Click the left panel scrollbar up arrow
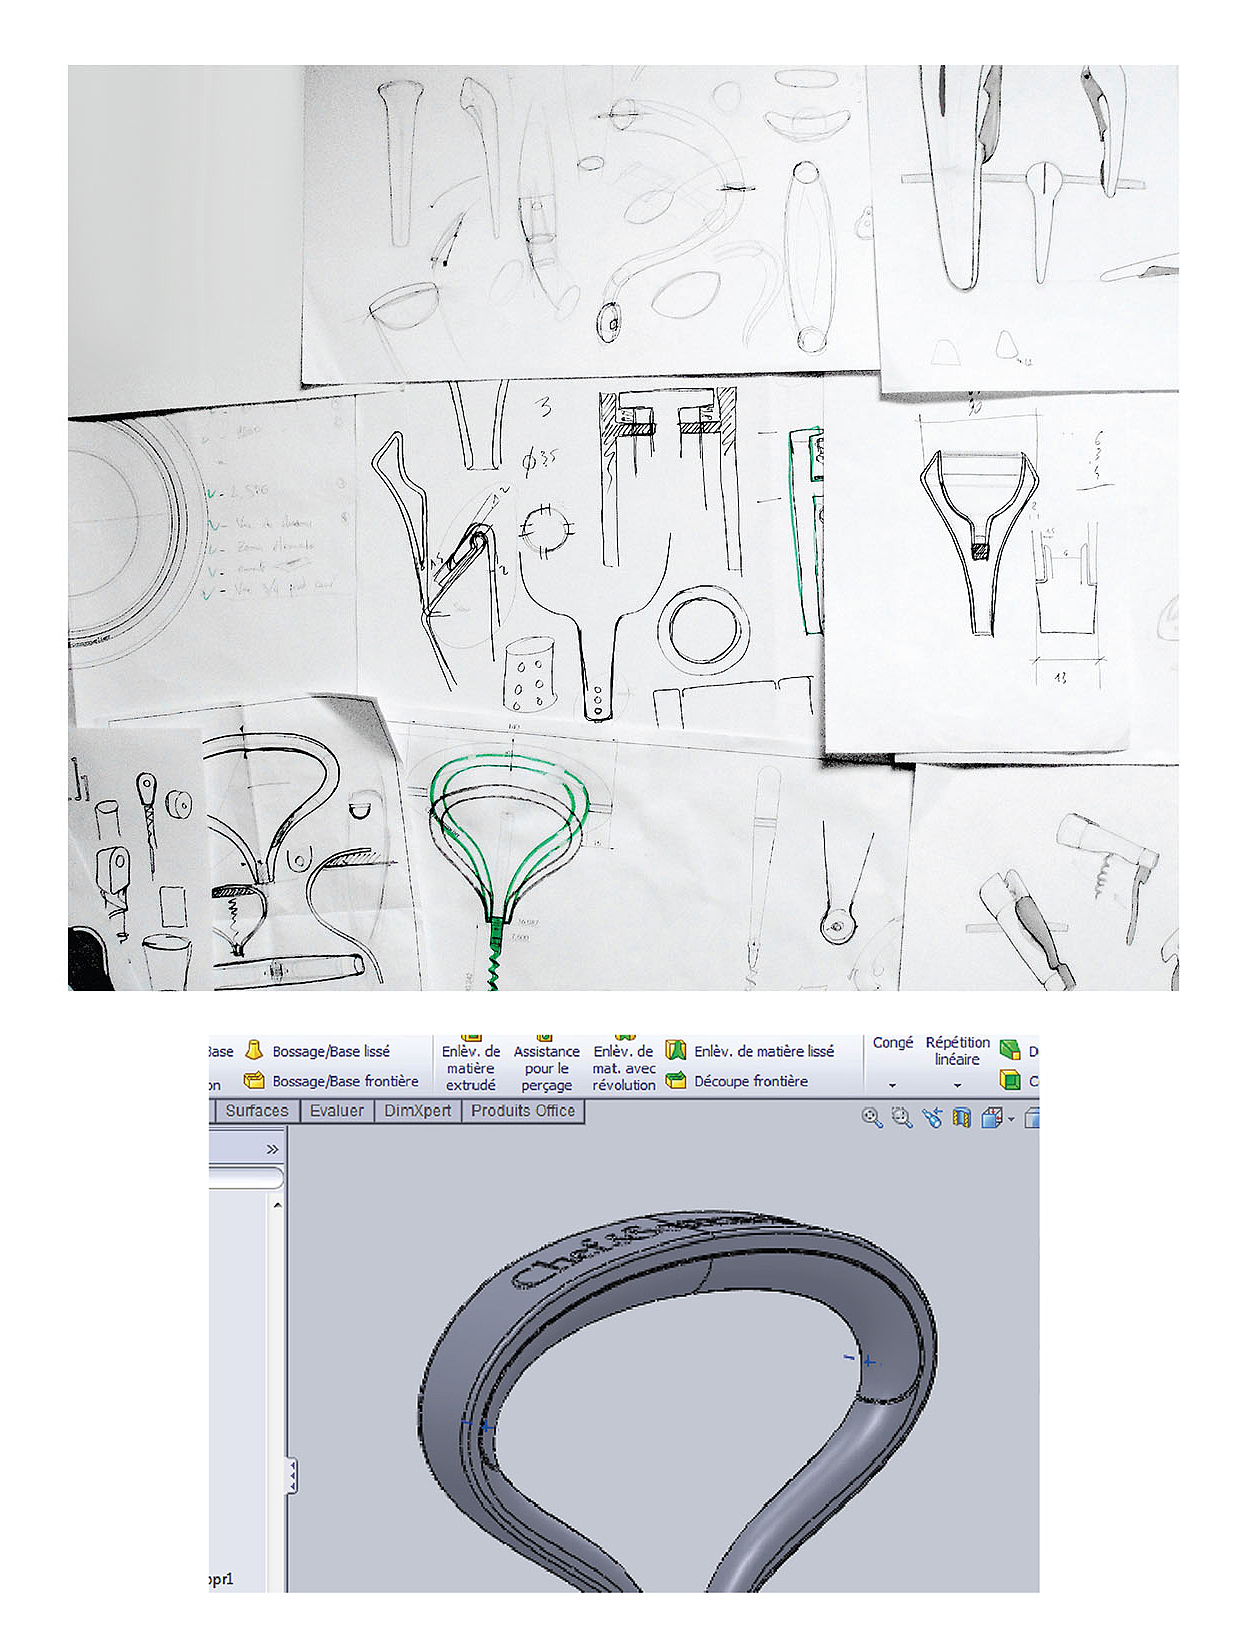 pos(277,1206)
